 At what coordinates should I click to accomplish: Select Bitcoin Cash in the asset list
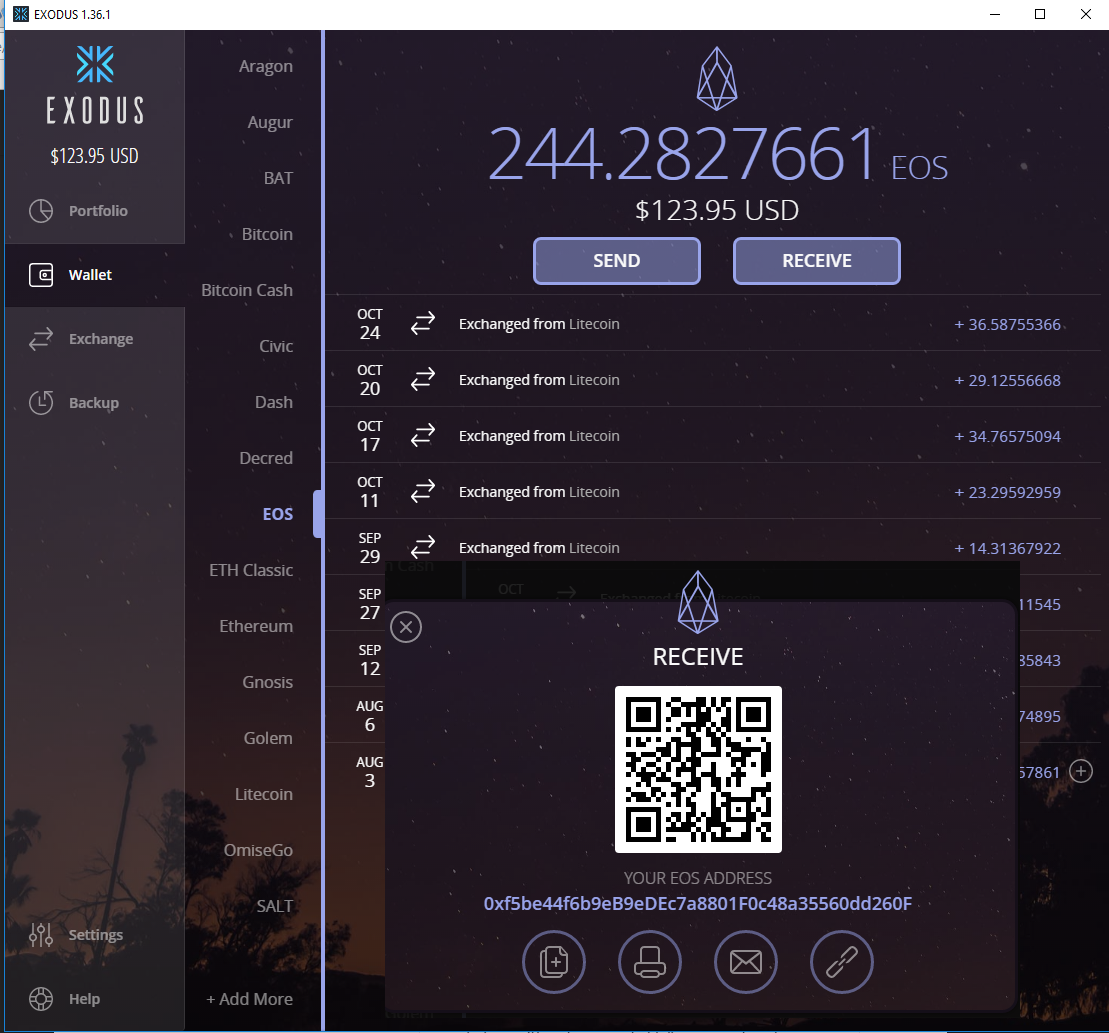click(246, 290)
